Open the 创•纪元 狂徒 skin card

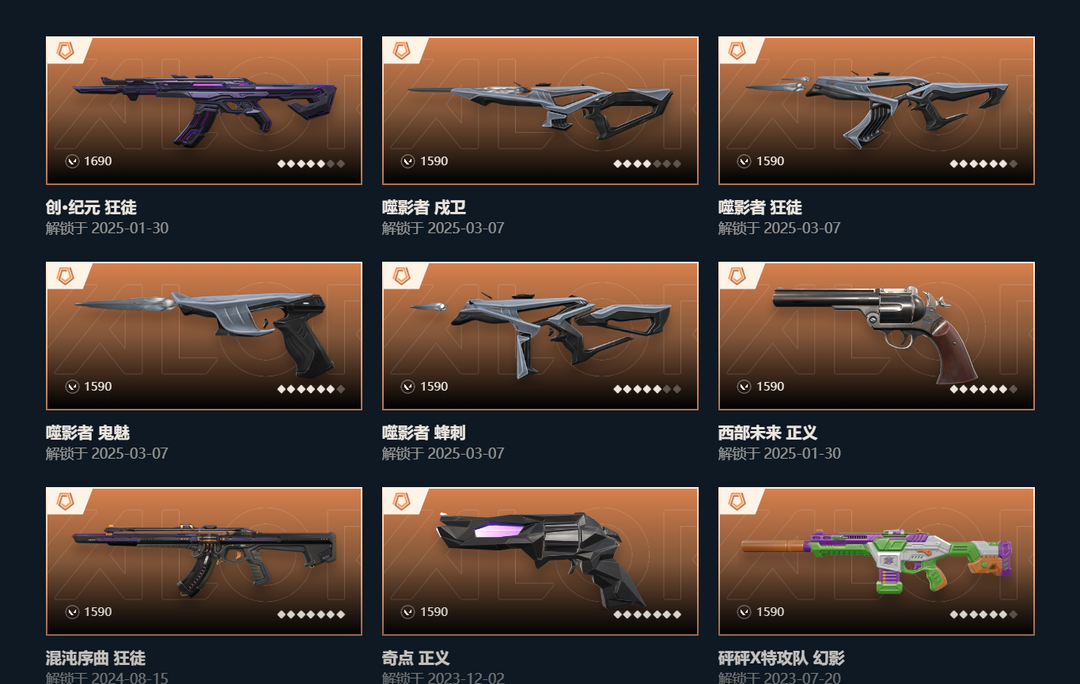coord(204,111)
